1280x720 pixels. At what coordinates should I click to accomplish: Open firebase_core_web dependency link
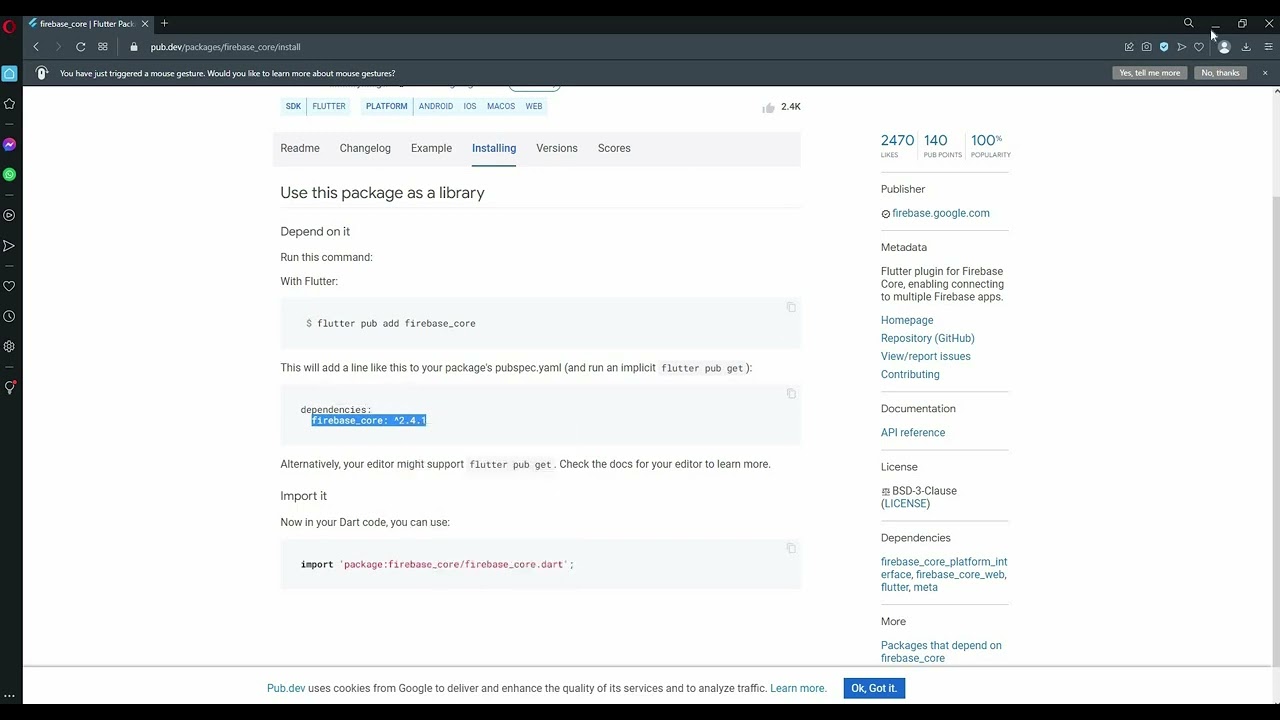pos(960,575)
